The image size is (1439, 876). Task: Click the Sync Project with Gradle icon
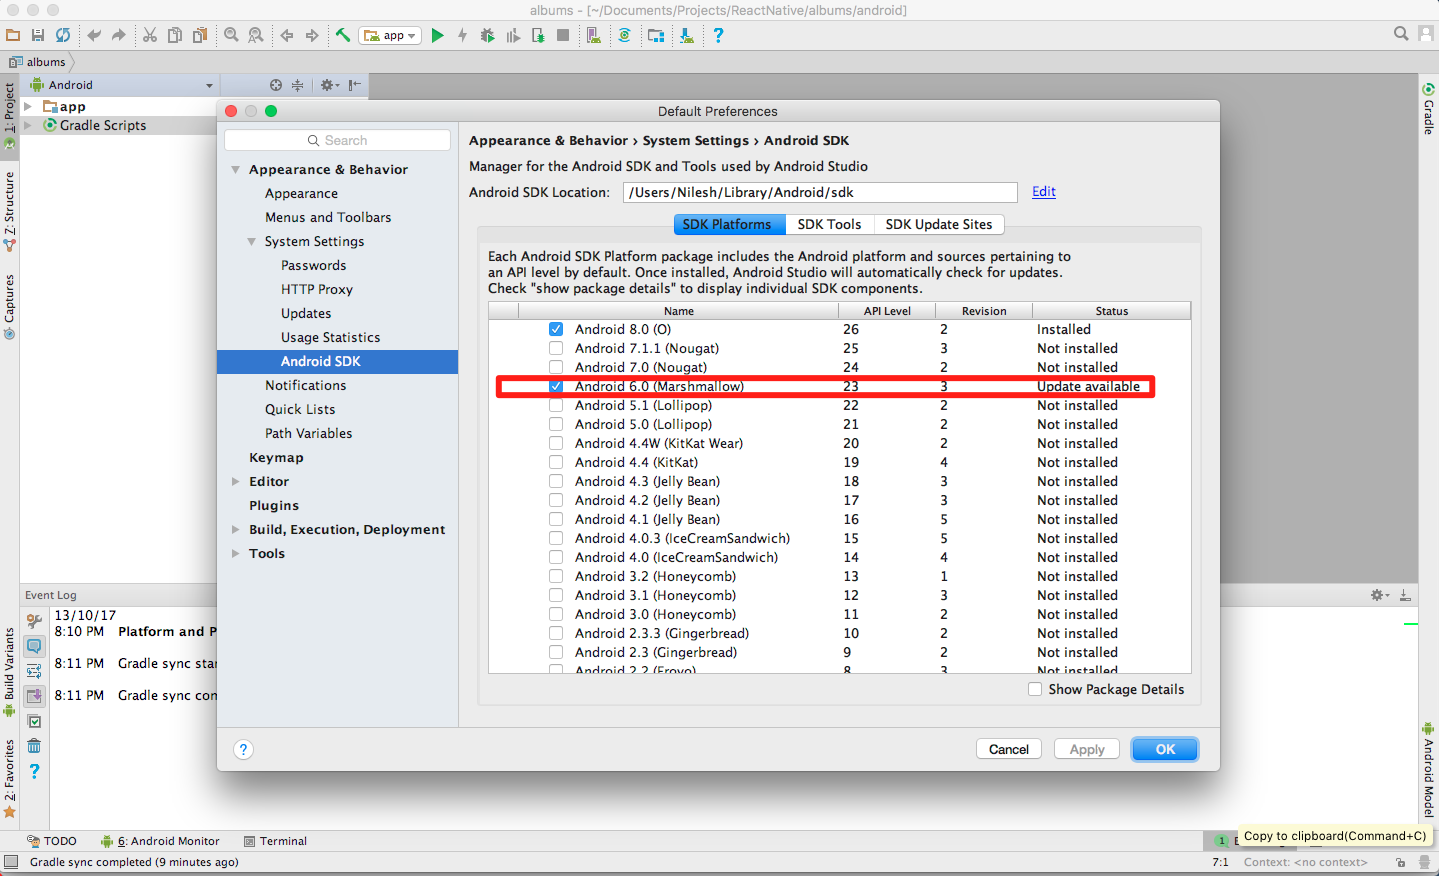point(624,35)
